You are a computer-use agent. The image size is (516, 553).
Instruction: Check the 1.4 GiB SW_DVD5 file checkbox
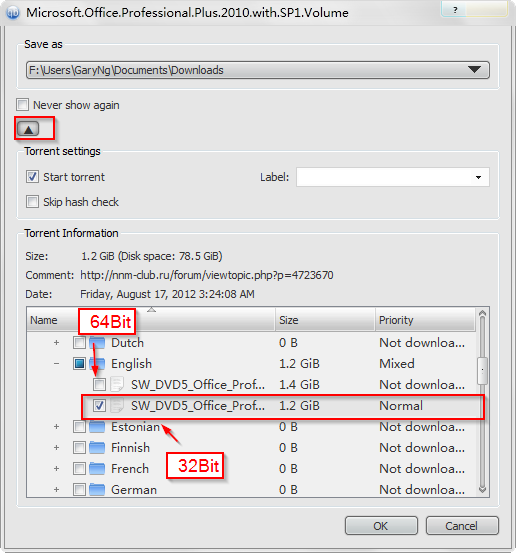pyautogui.click(x=99, y=384)
